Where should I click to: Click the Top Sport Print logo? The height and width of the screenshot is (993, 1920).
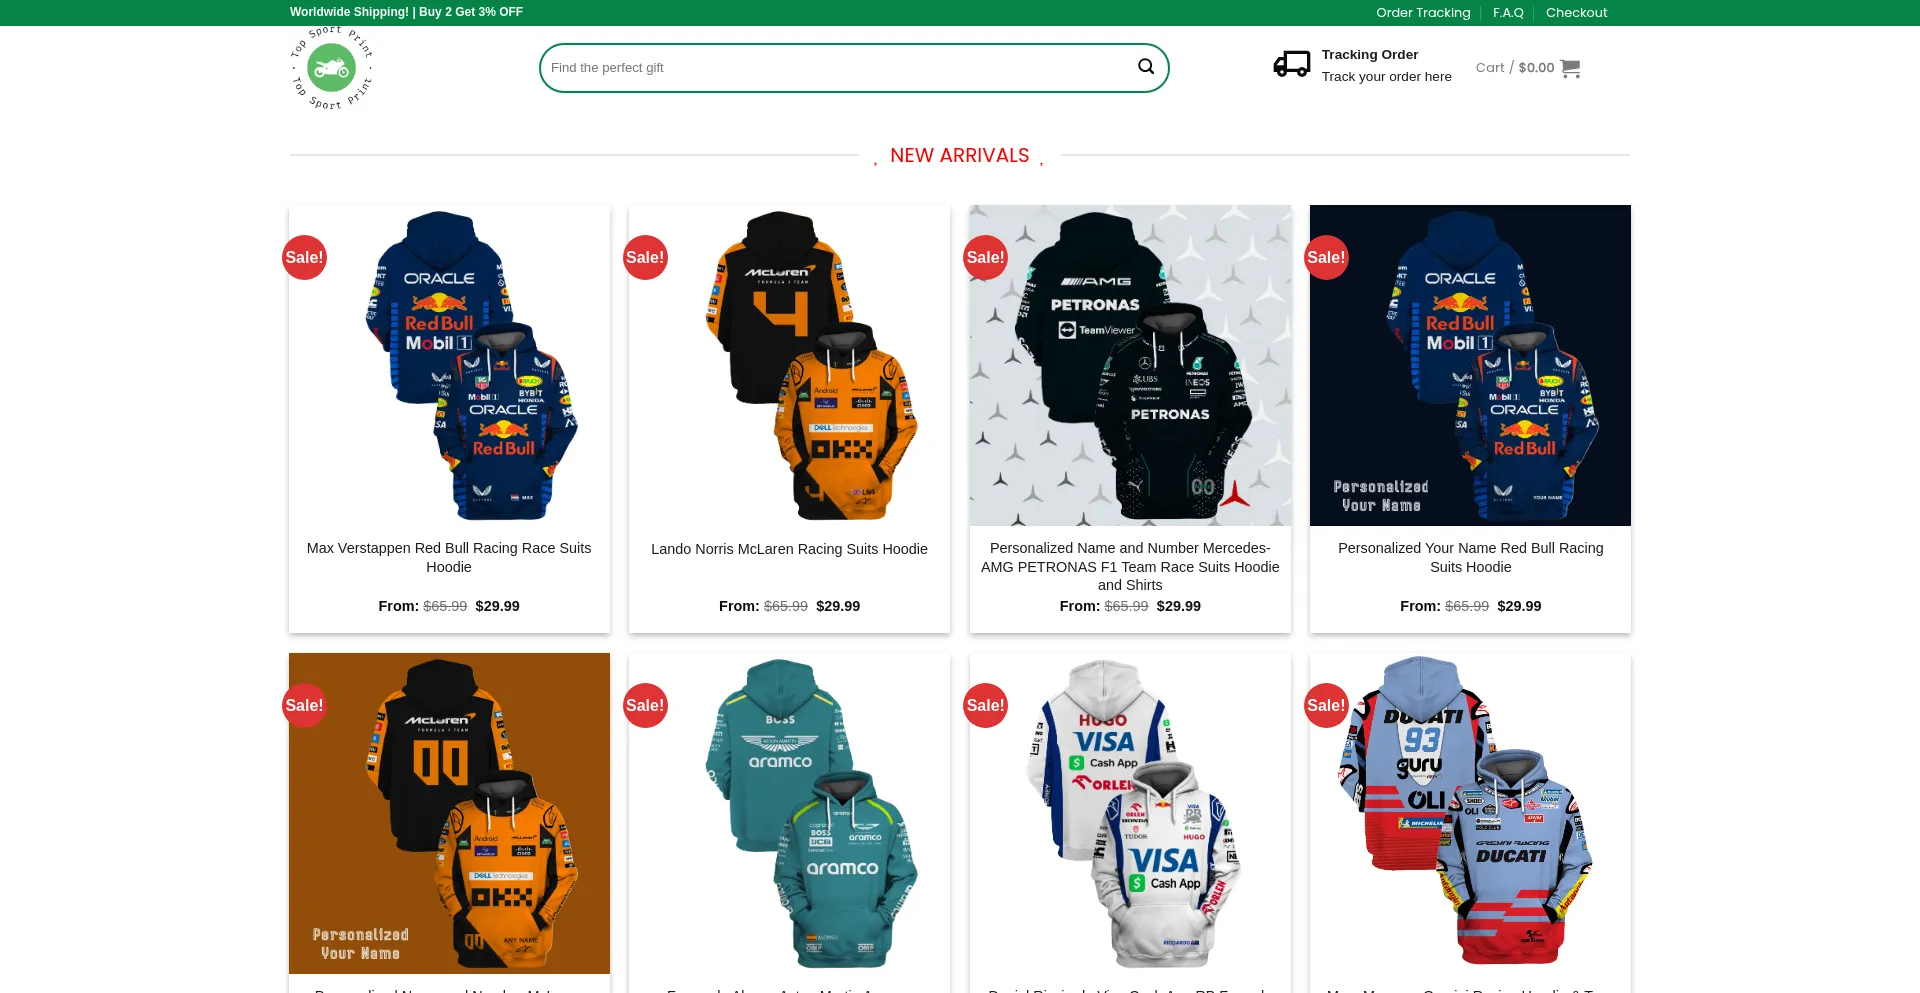coord(331,68)
